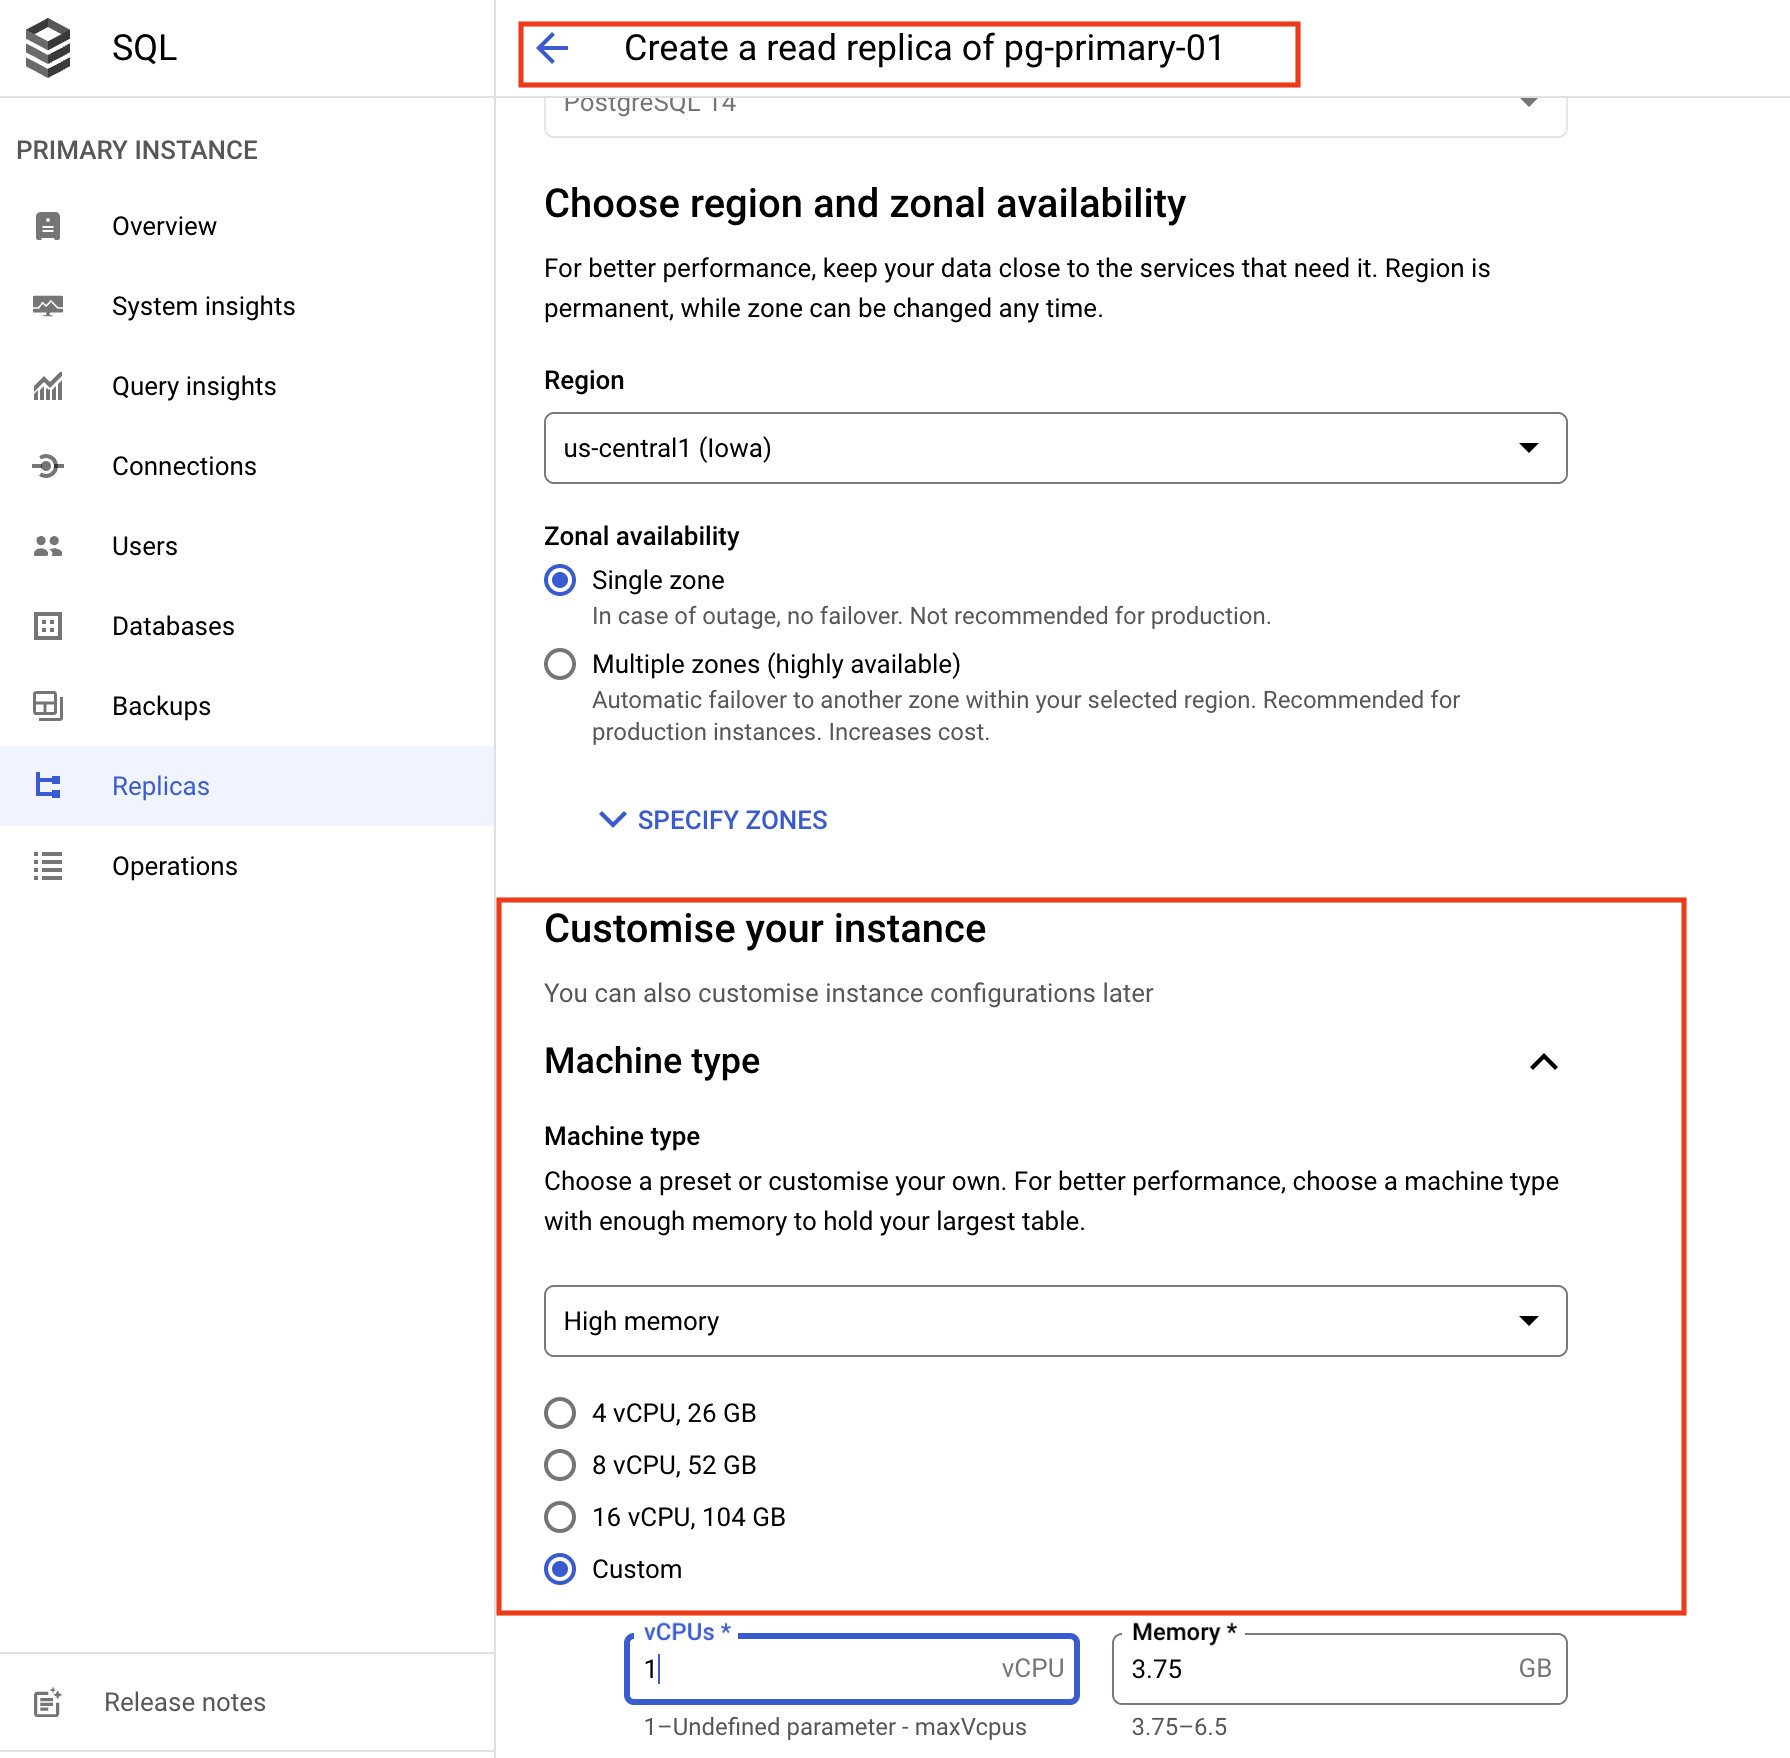
Task: Choose the 8 vCPU, 52 GB preset
Action: (x=560, y=1465)
